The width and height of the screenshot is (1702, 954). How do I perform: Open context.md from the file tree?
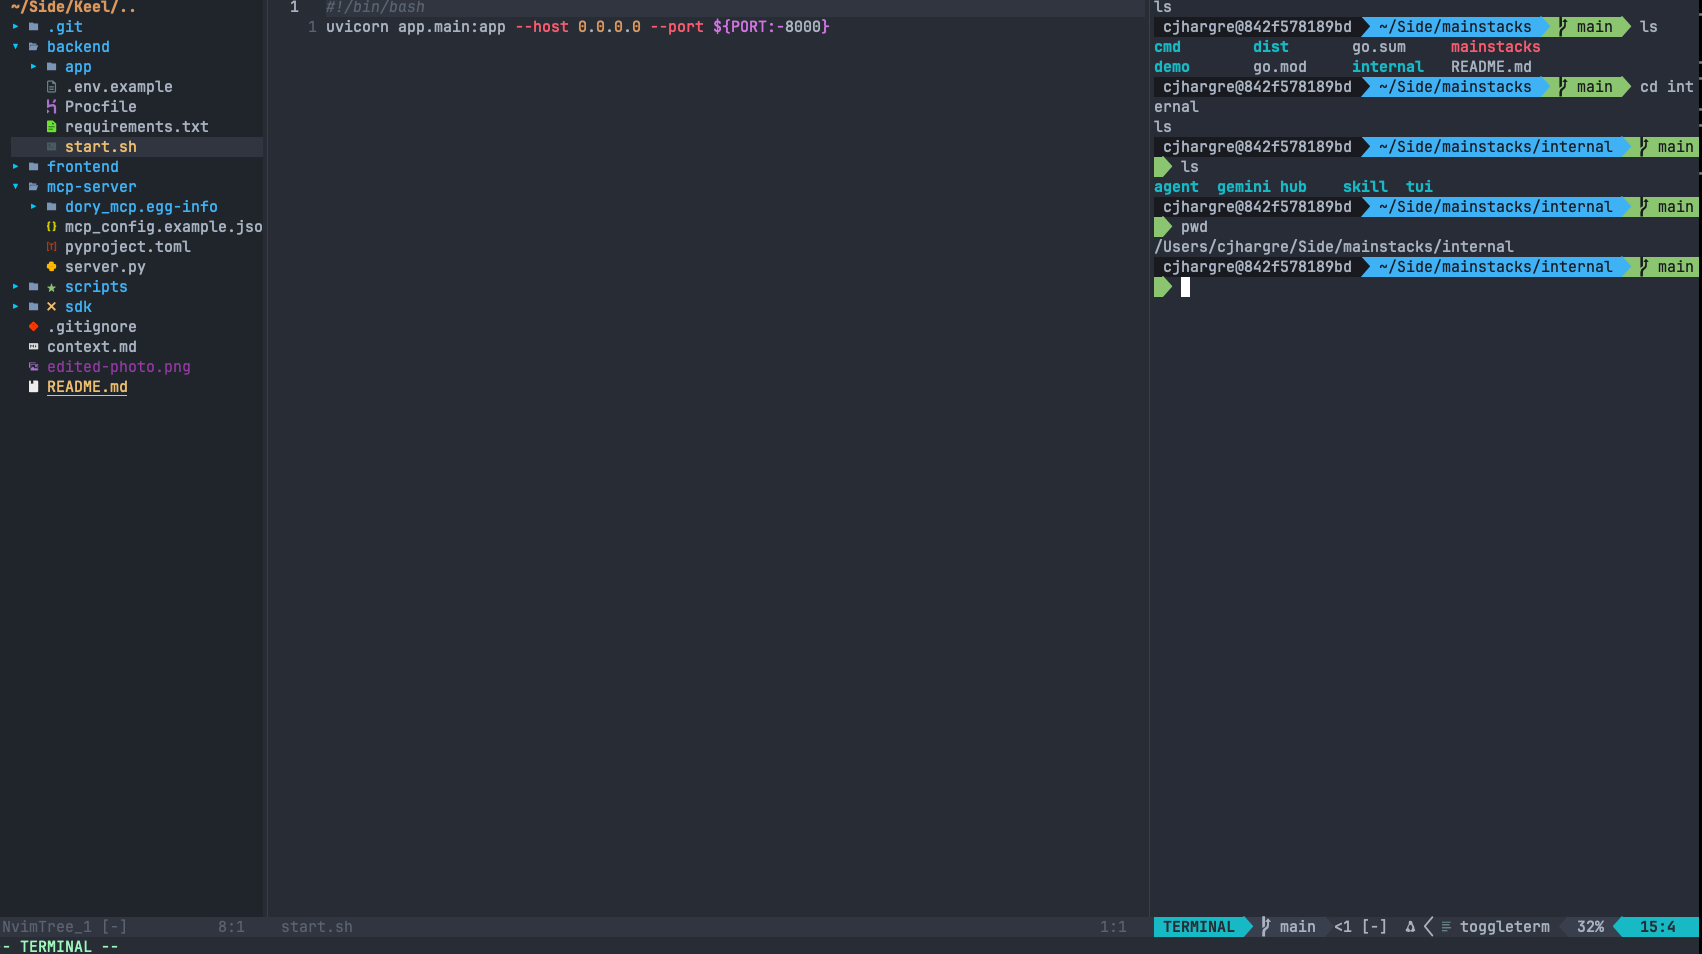92,347
